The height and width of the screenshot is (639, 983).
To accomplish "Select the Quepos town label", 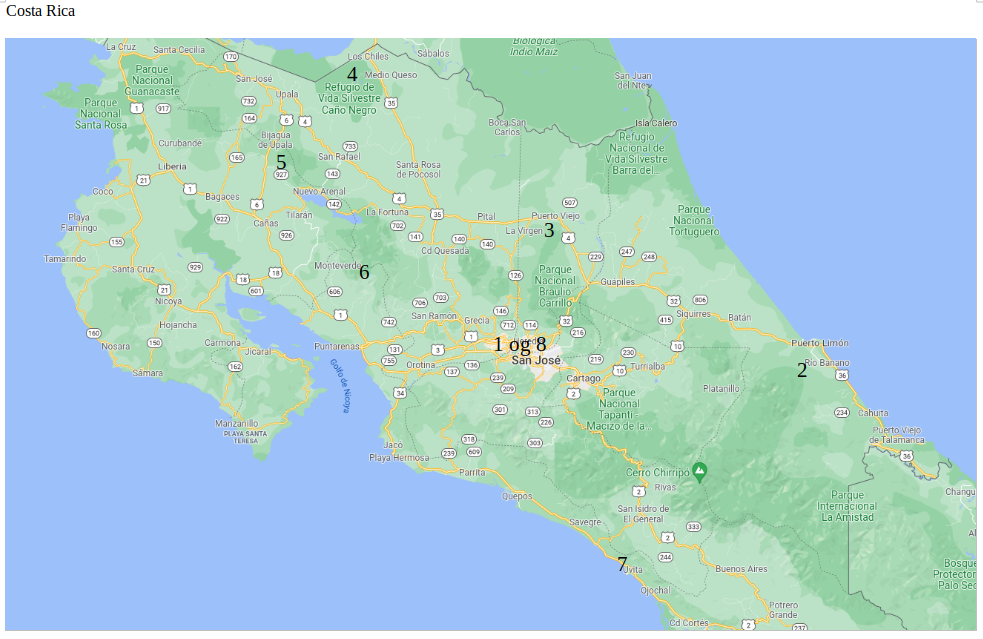I will pos(517,495).
